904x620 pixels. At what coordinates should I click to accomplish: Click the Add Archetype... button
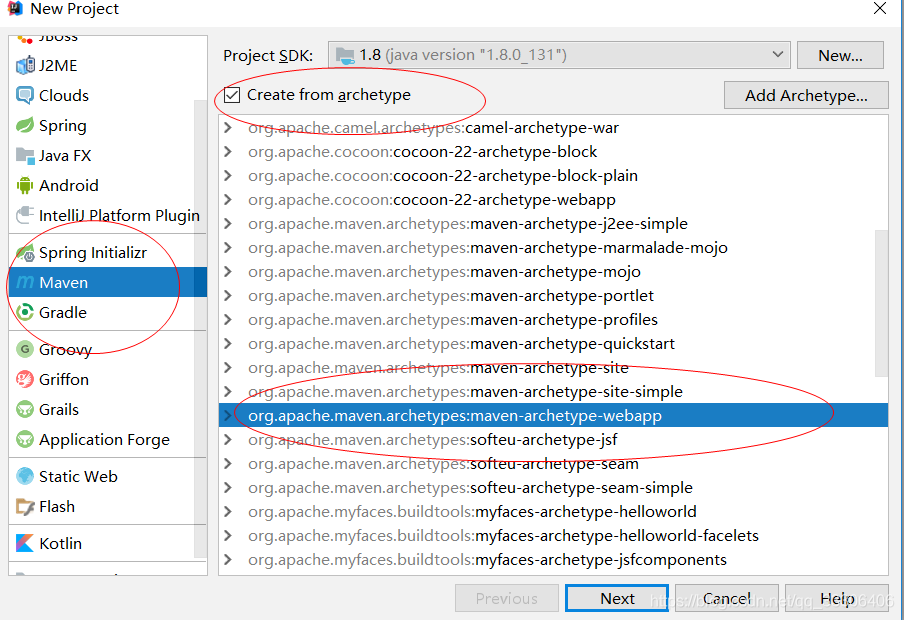point(806,95)
